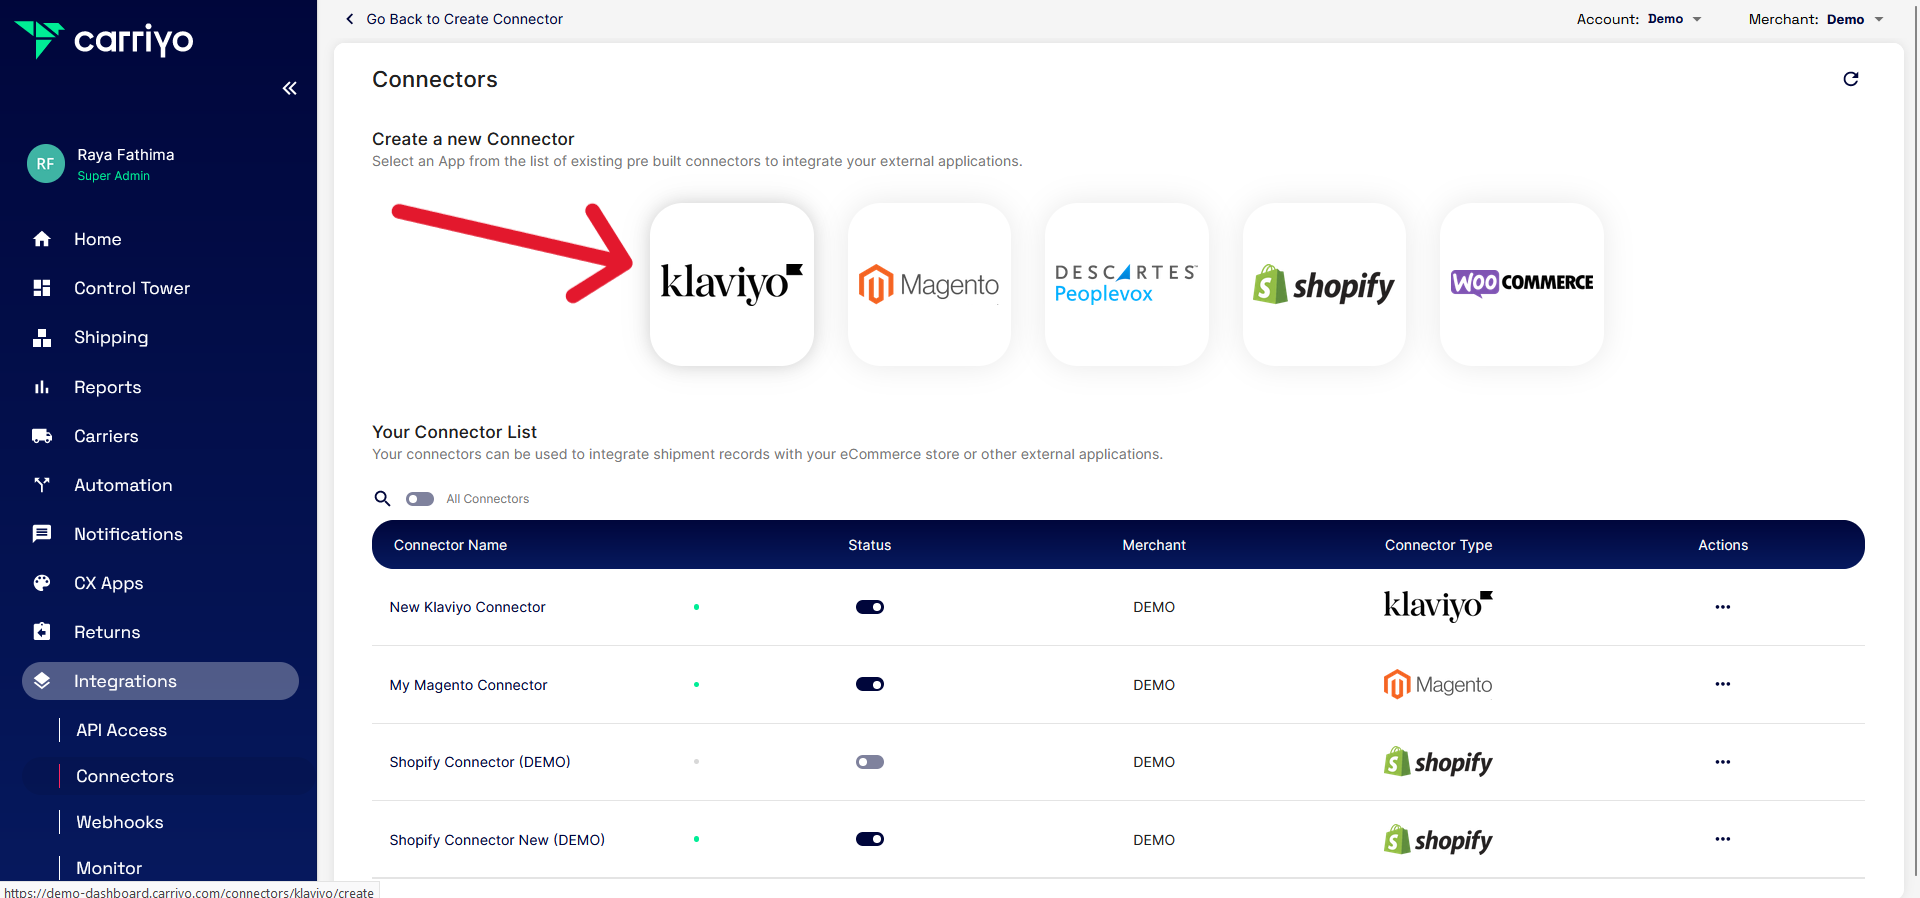Open actions menu for My Magento Connector
The width and height of the screenshot is (1920, 898).
point(1722,684)
